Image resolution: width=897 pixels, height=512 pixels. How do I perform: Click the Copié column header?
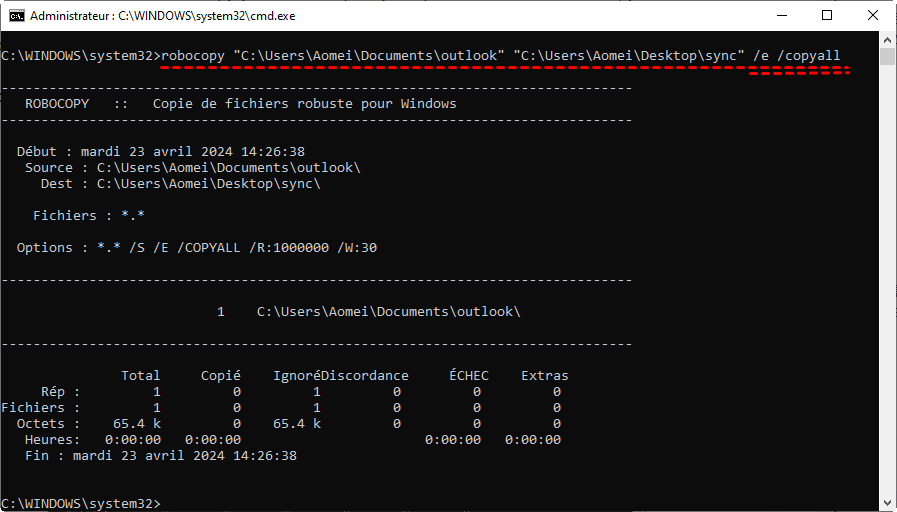pos(220,375)
